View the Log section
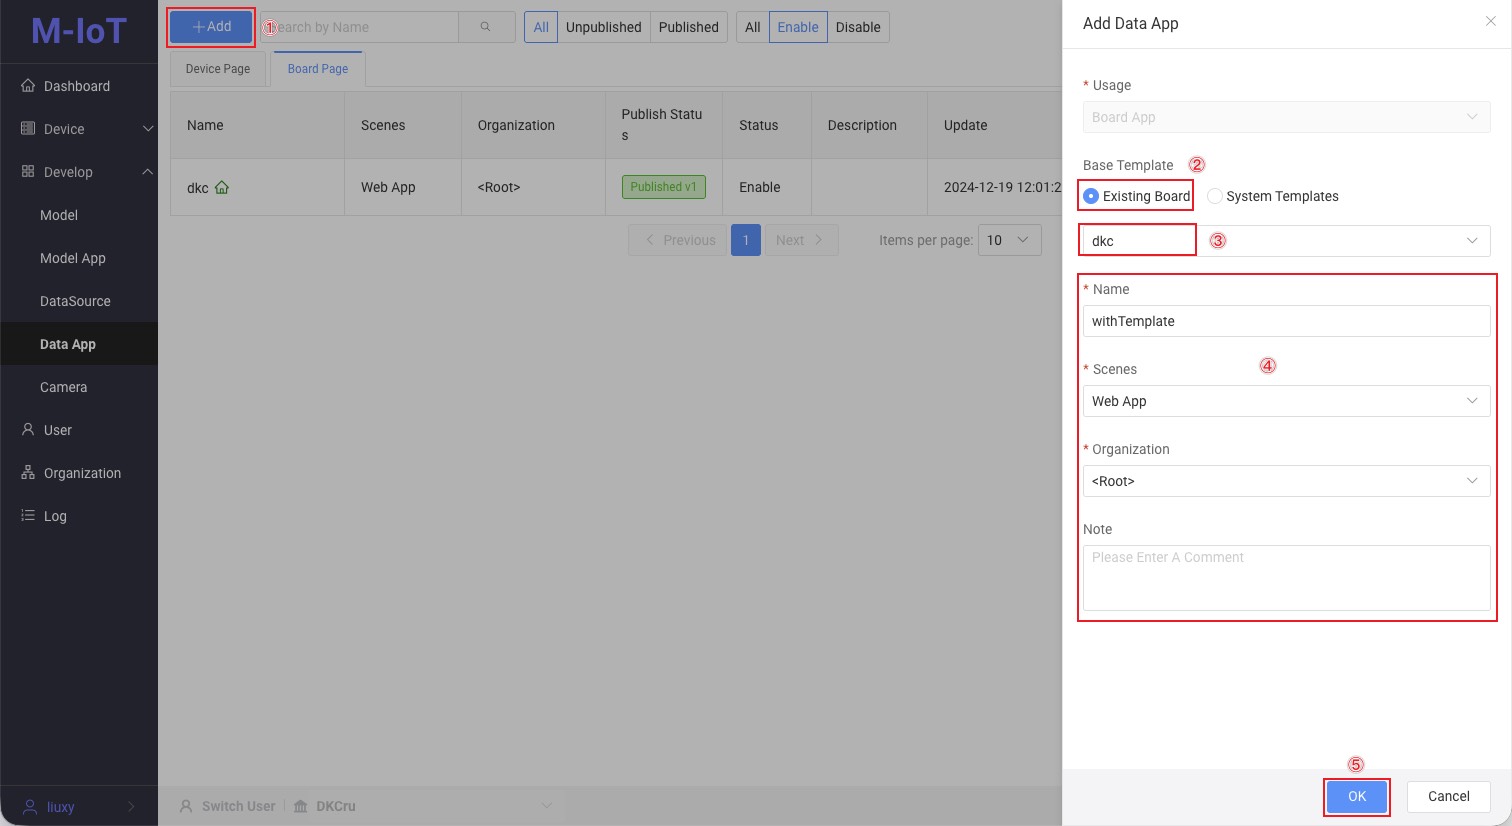Viewport: 1512px width, 826px height. [56, 516]
